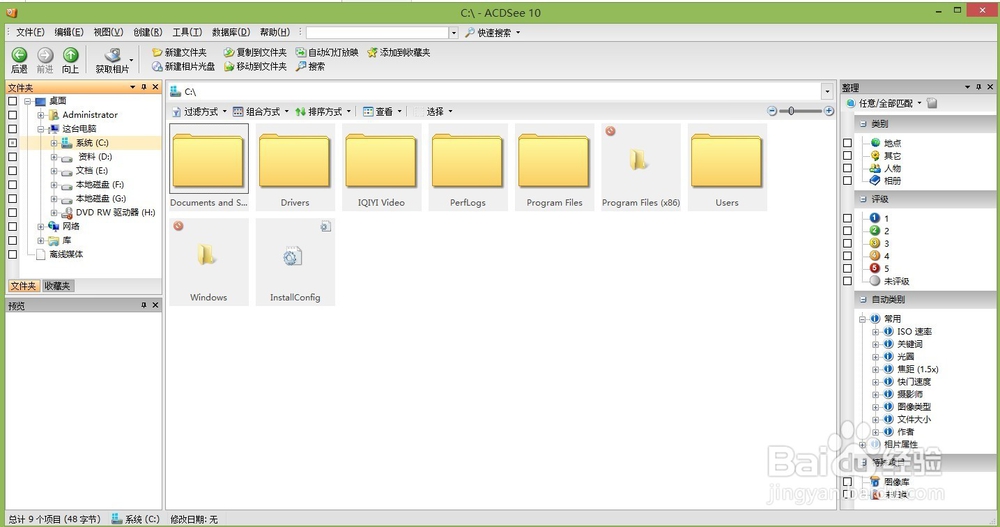
Task: Collapse the 这台电脑 tree node
Action: pyautogui.click(x=40, y=129)
